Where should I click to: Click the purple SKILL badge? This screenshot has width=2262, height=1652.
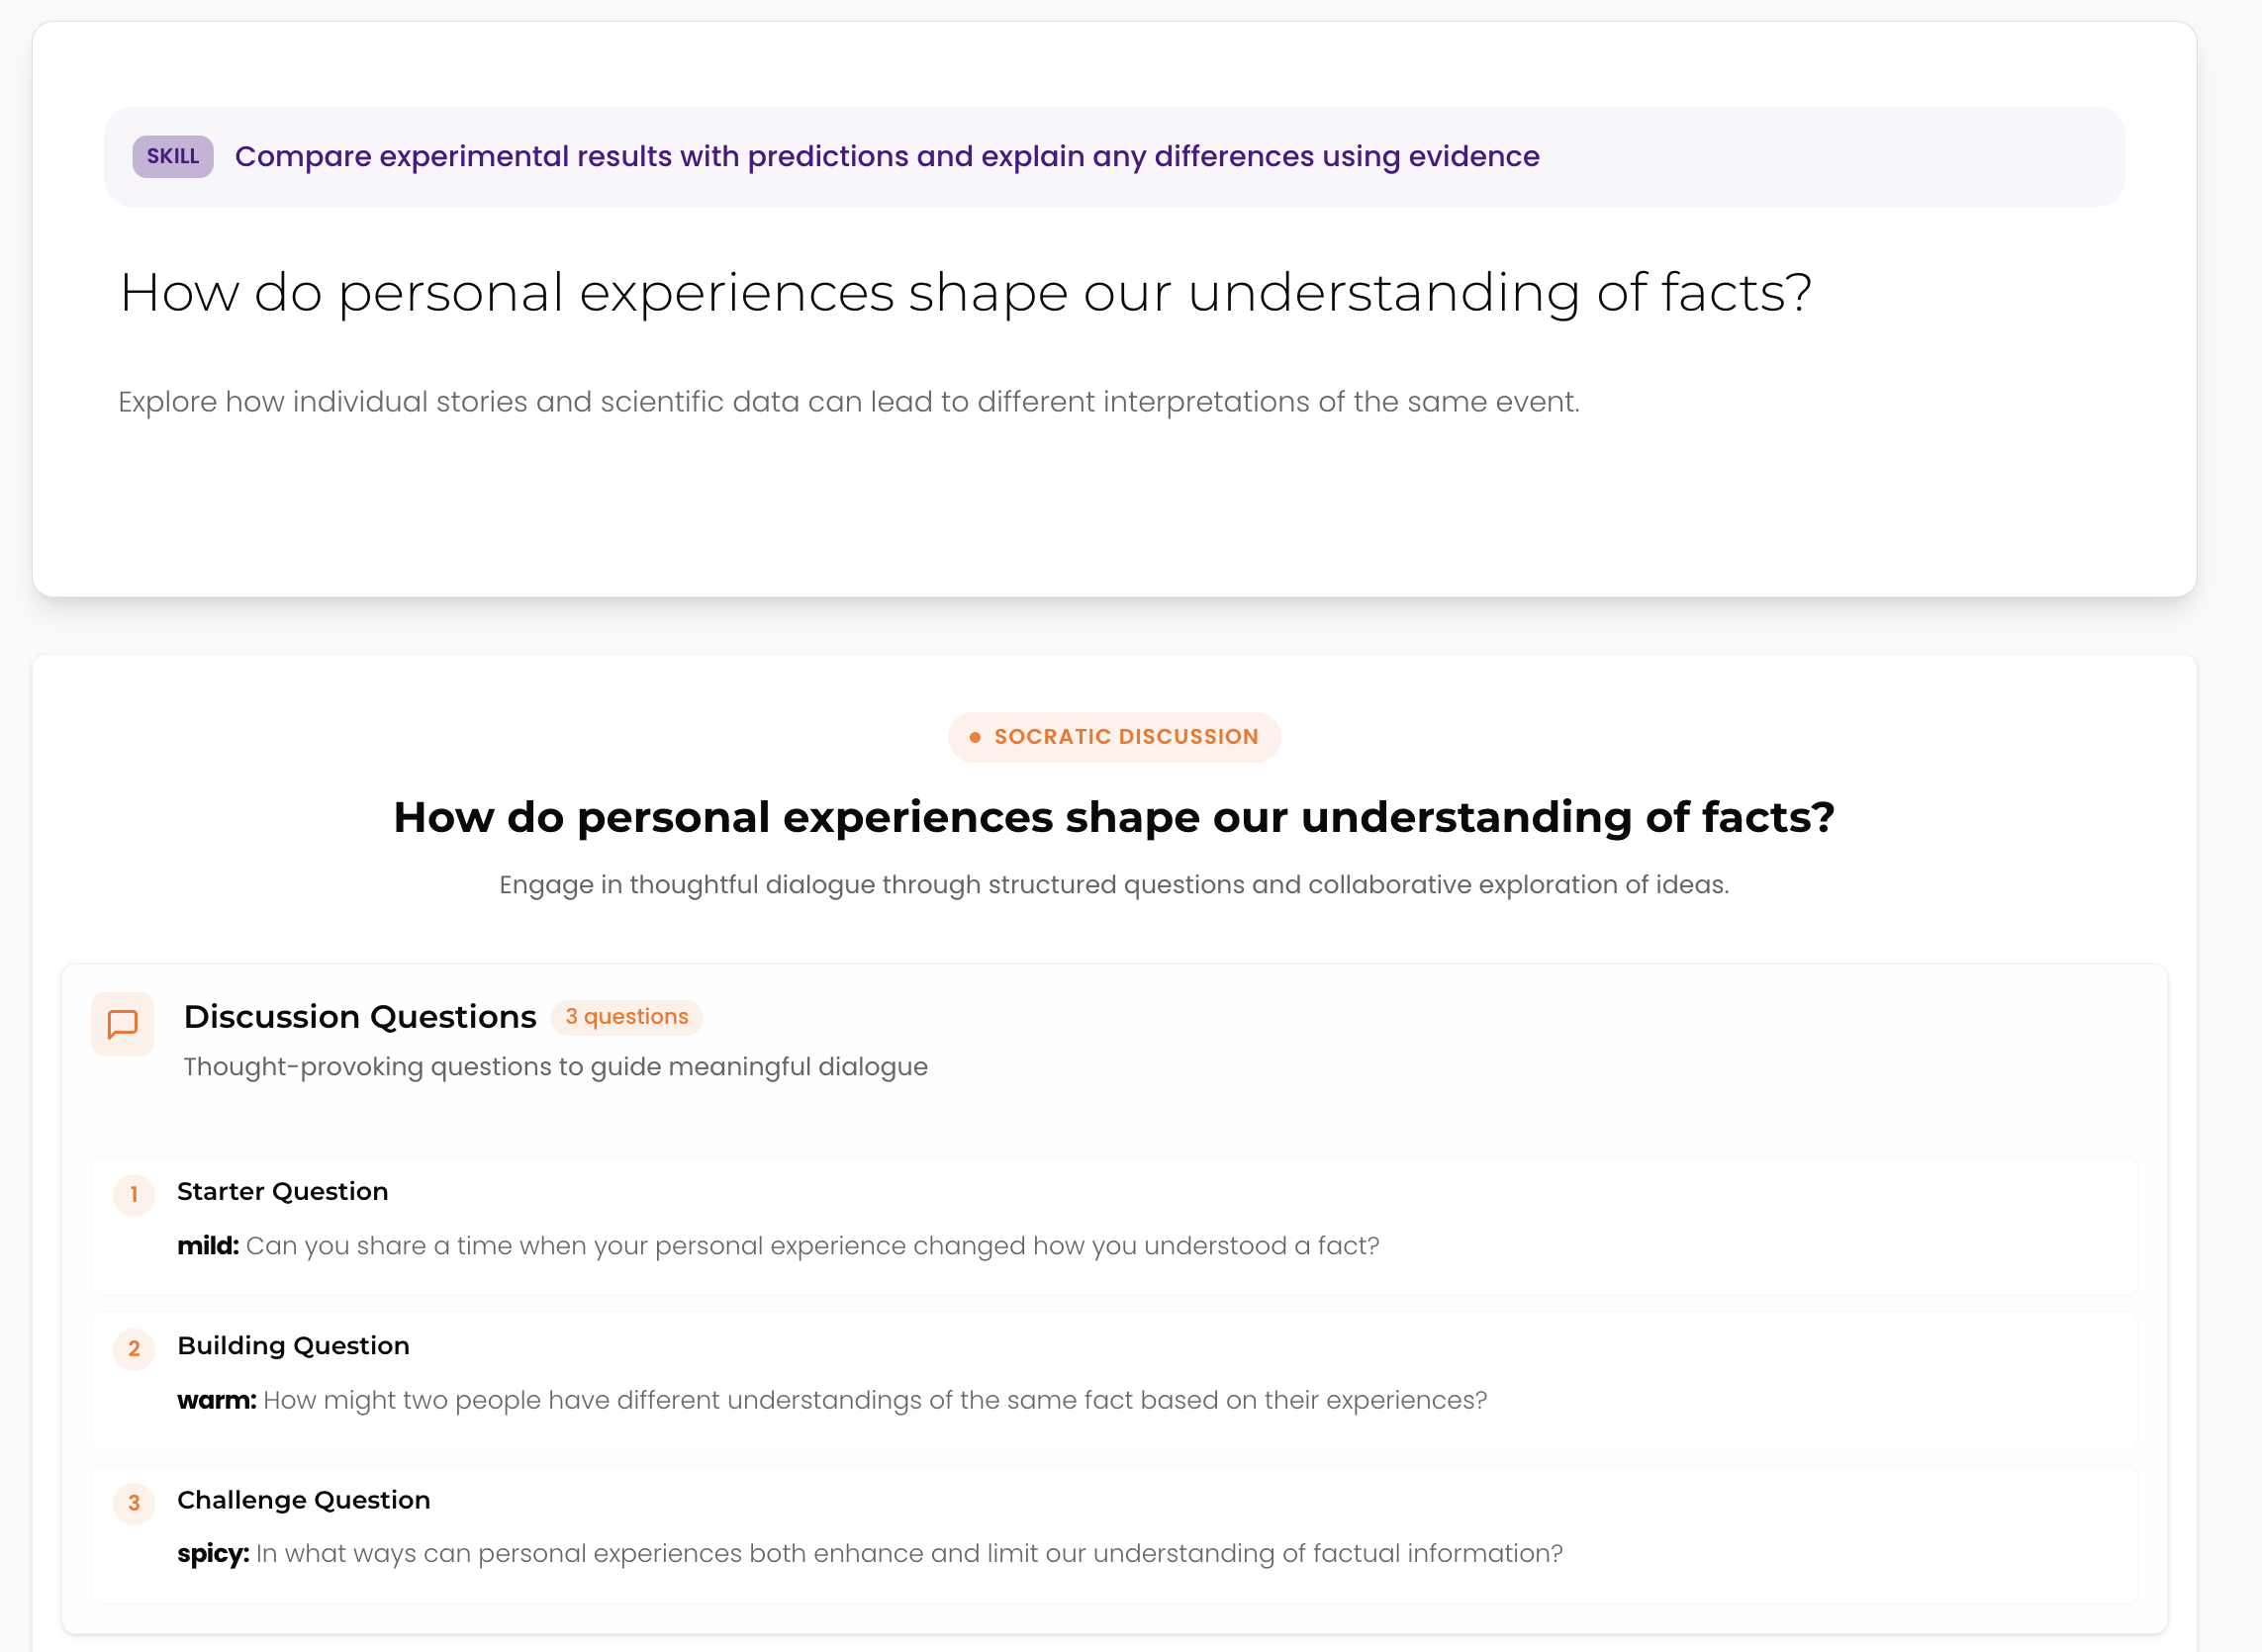173,156
